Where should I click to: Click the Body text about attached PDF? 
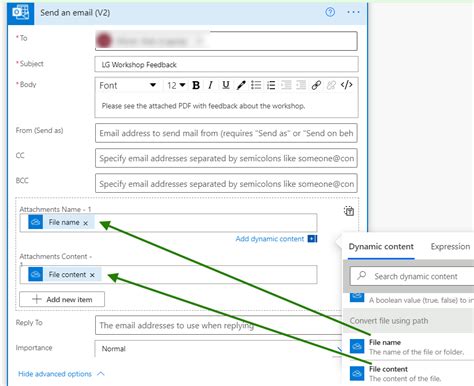203,106
